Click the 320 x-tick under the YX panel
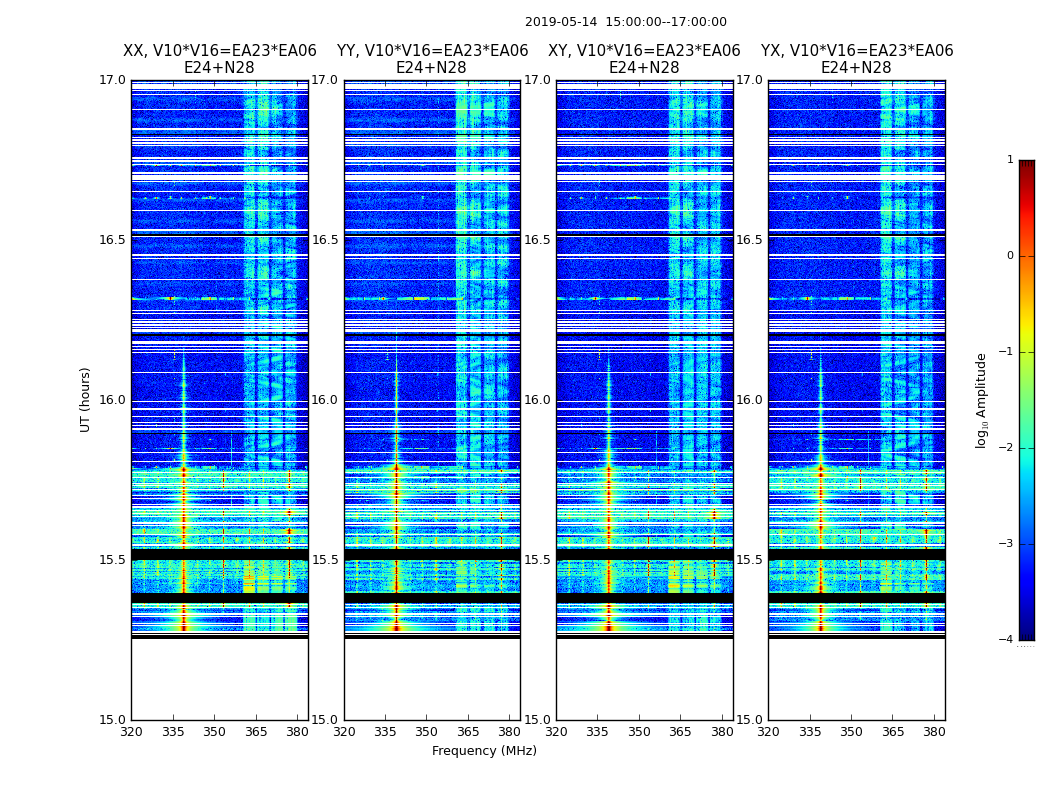This screenshot has width=1050, height=800. [769, 732]
